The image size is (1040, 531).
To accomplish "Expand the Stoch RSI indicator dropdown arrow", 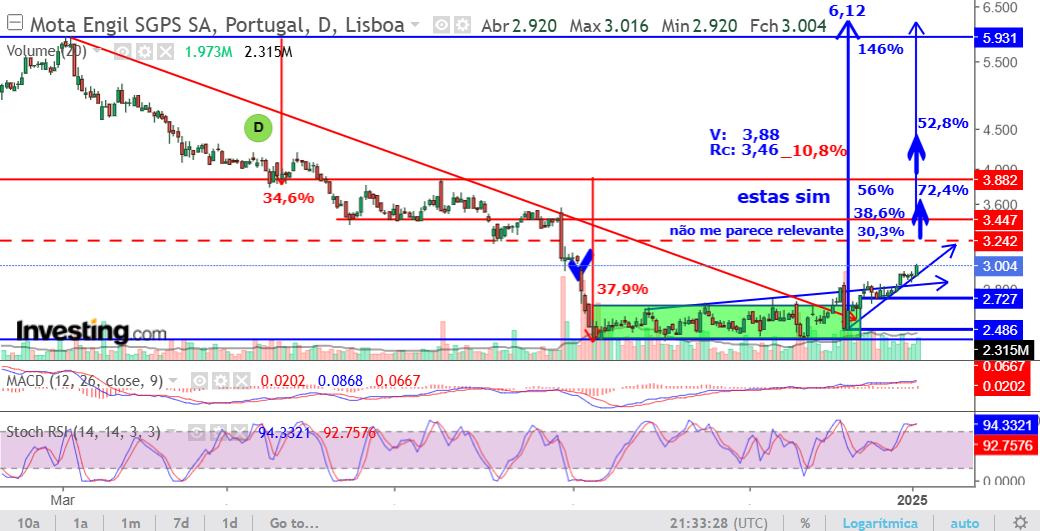I will pos(172,433).
